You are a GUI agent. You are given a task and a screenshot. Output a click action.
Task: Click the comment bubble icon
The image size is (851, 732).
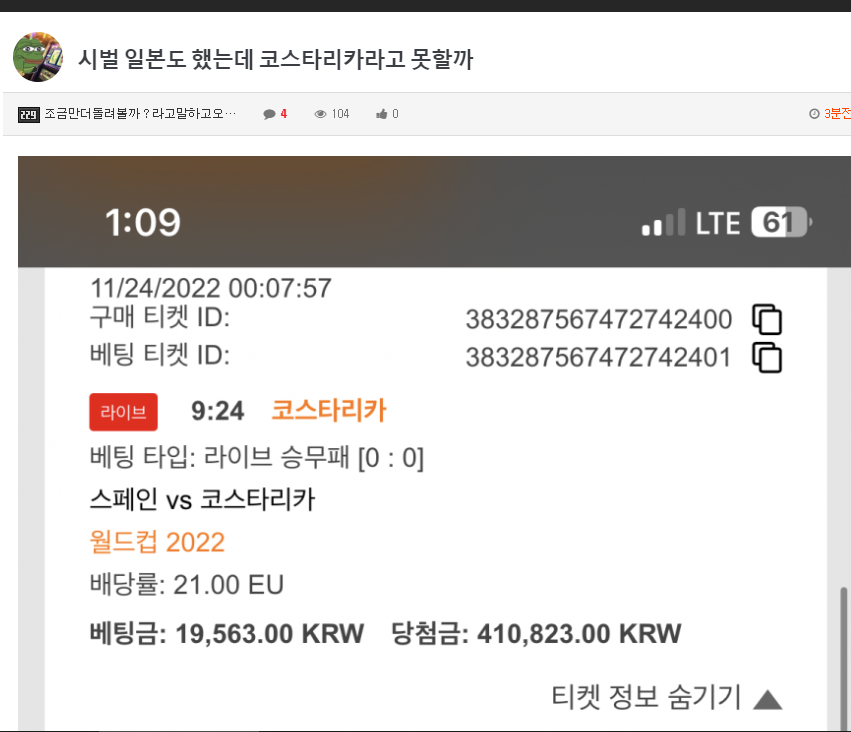269,114
